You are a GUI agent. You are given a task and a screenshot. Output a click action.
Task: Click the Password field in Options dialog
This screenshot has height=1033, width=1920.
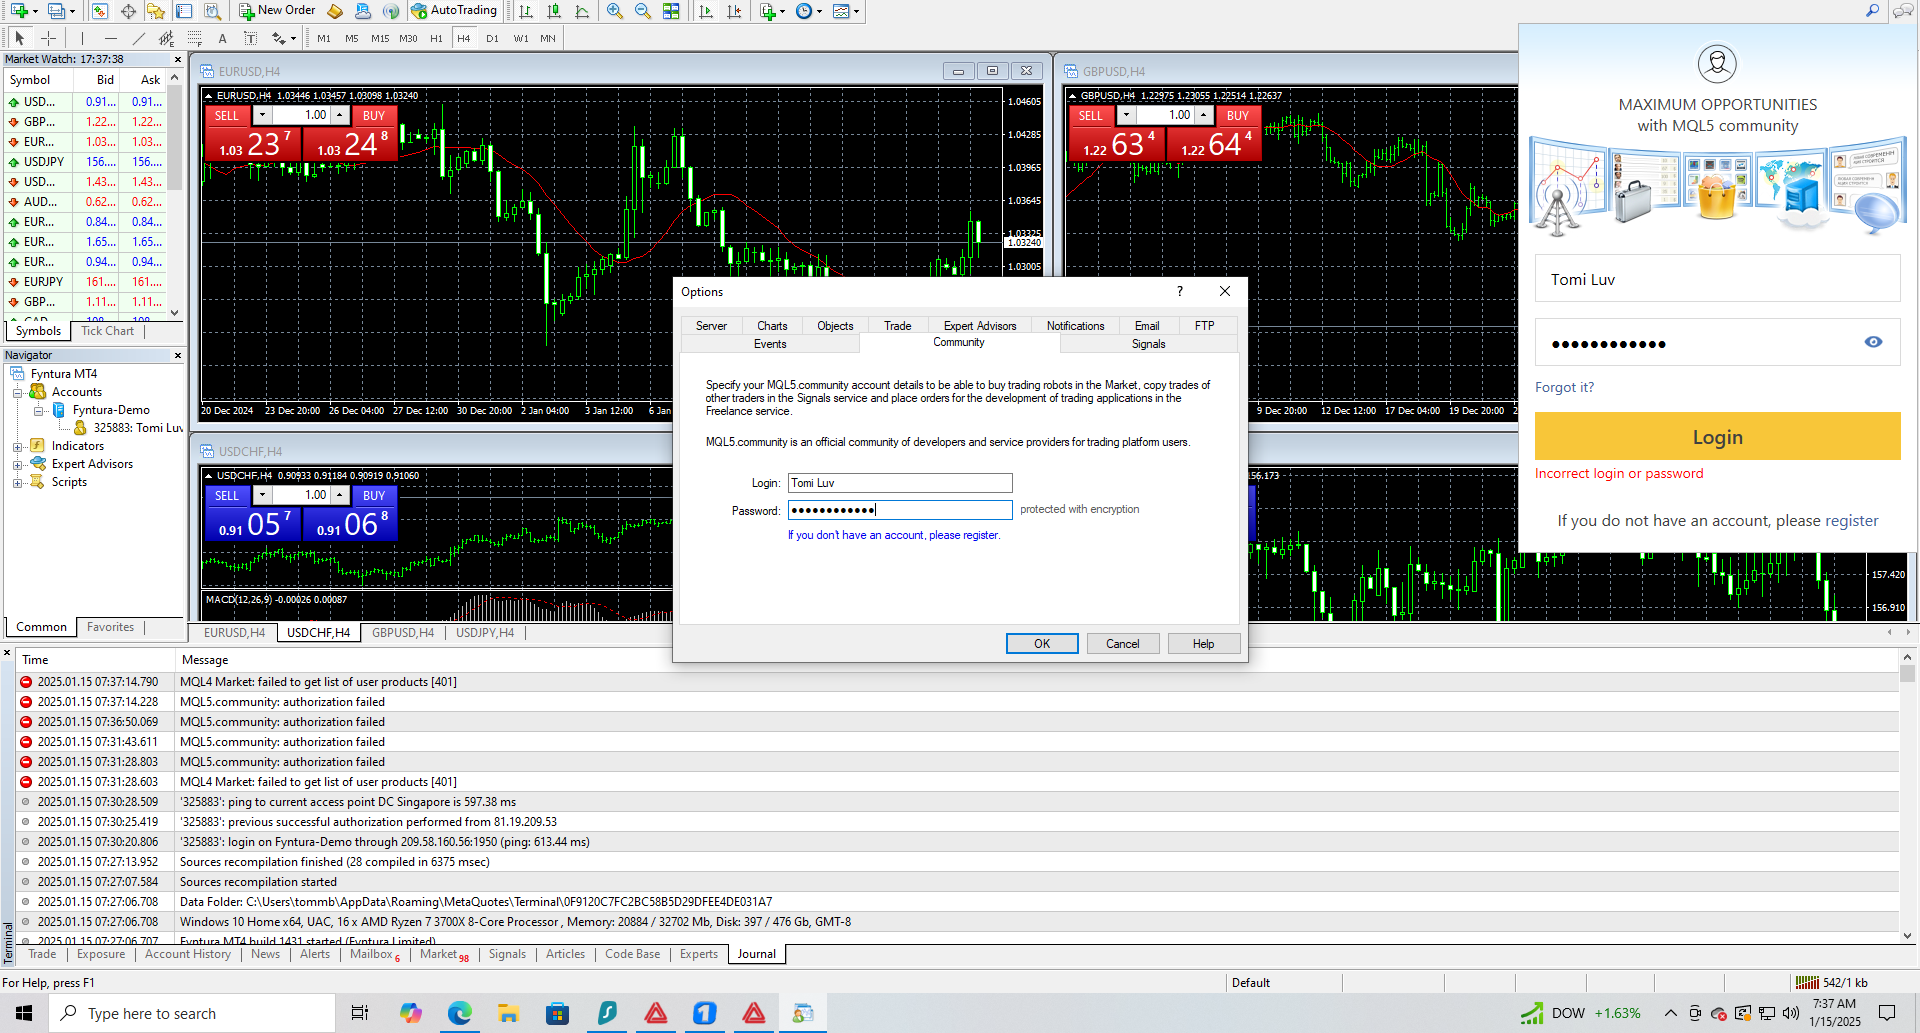coord(900,510)
